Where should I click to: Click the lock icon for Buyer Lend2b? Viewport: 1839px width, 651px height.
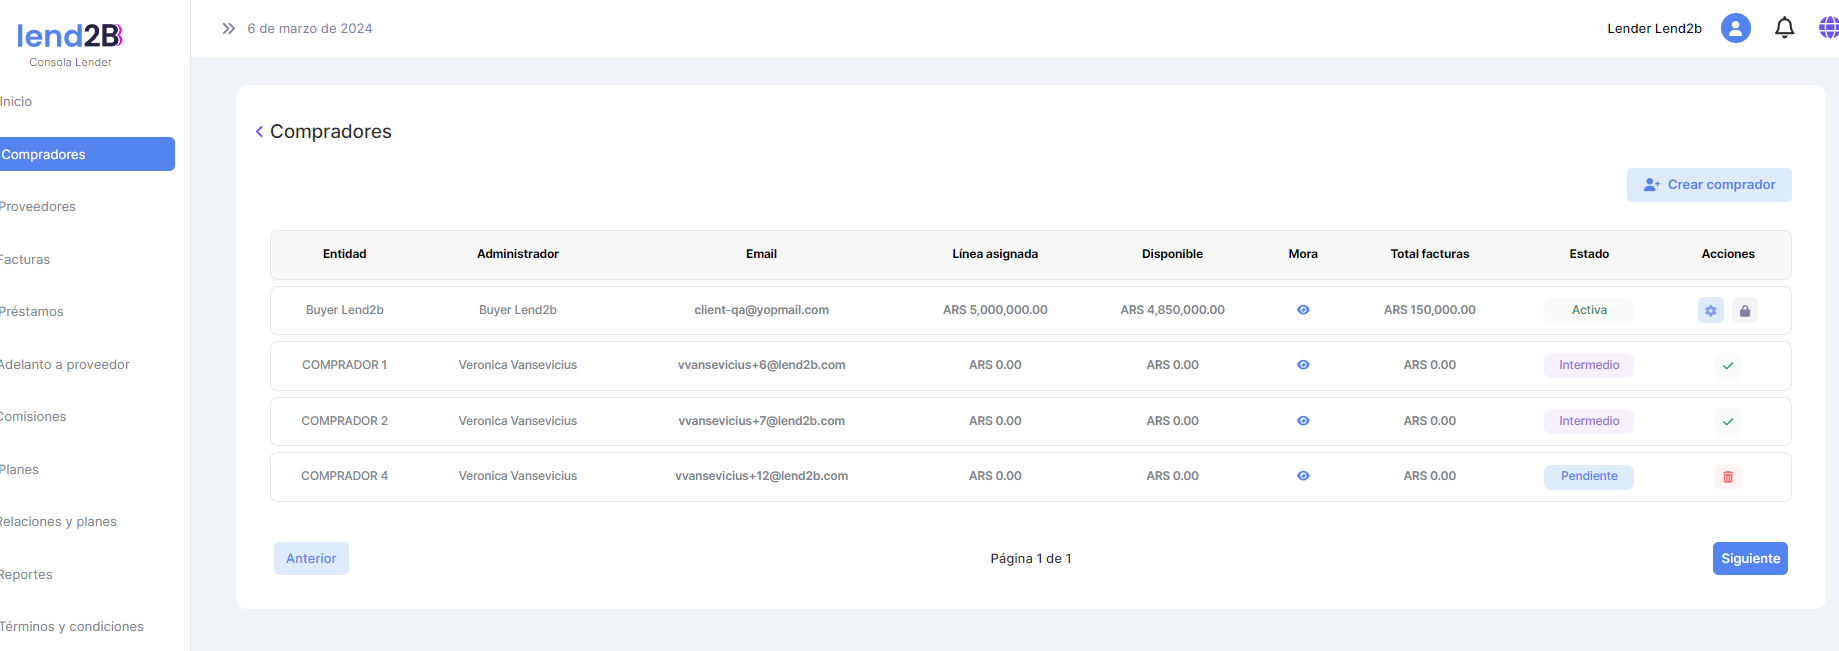tap(1745, 311)
